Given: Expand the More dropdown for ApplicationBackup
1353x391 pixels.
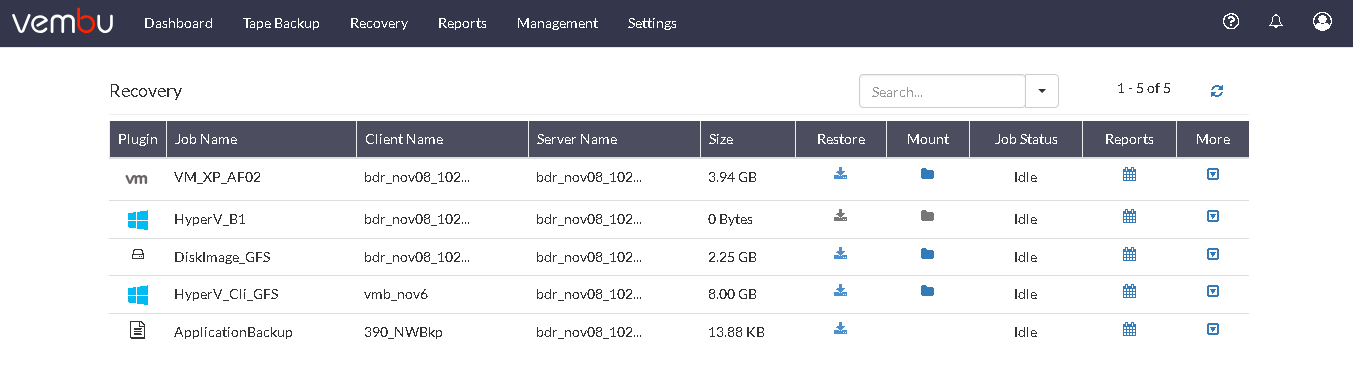Looking at the screenshot, I should (1213, 329).
